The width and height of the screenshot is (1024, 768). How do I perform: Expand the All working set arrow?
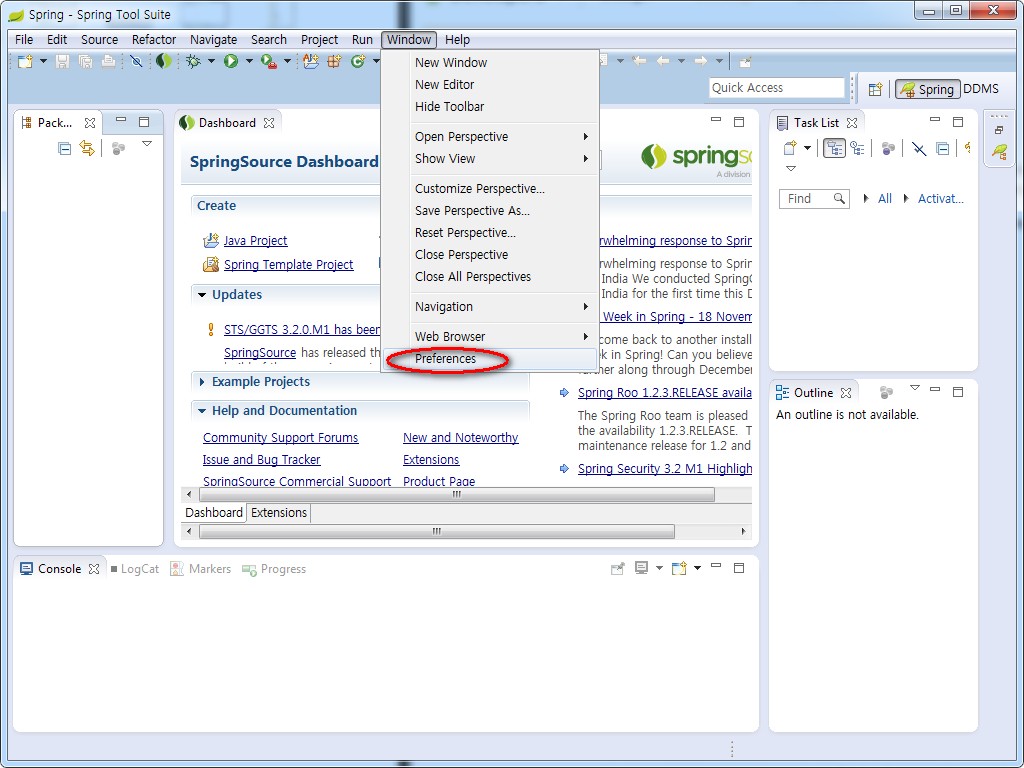pos(866,199)
